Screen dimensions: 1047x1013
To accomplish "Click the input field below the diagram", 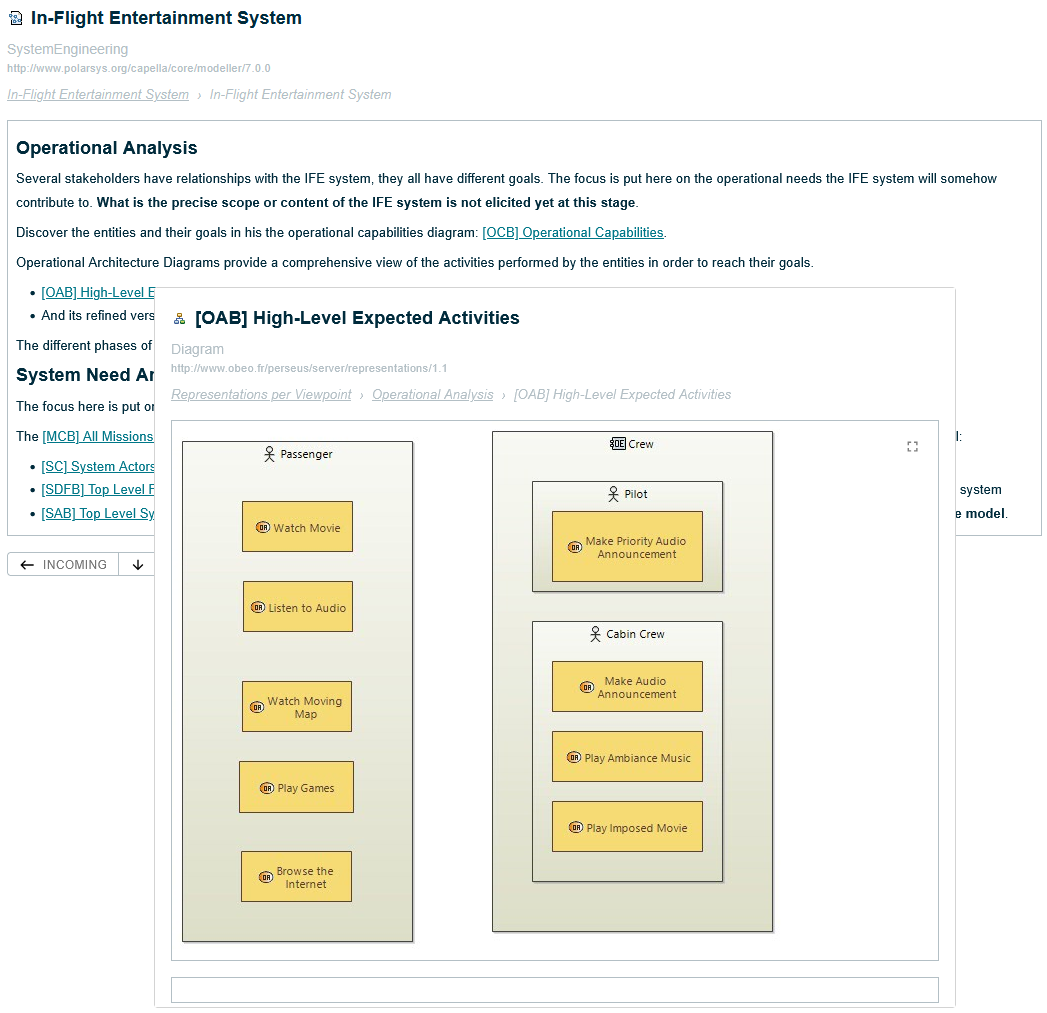I will (555, 989).
